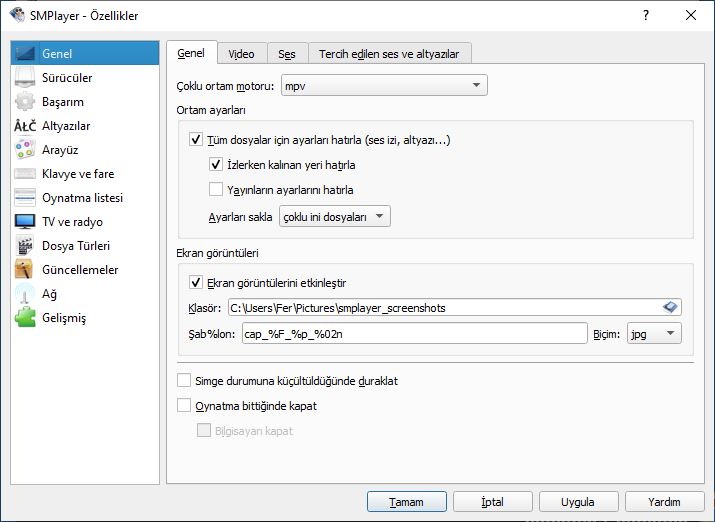The width and height of the screenshot is (715, 522).
Task: Select Arayüz label in category list
Action: click(60, 150)
